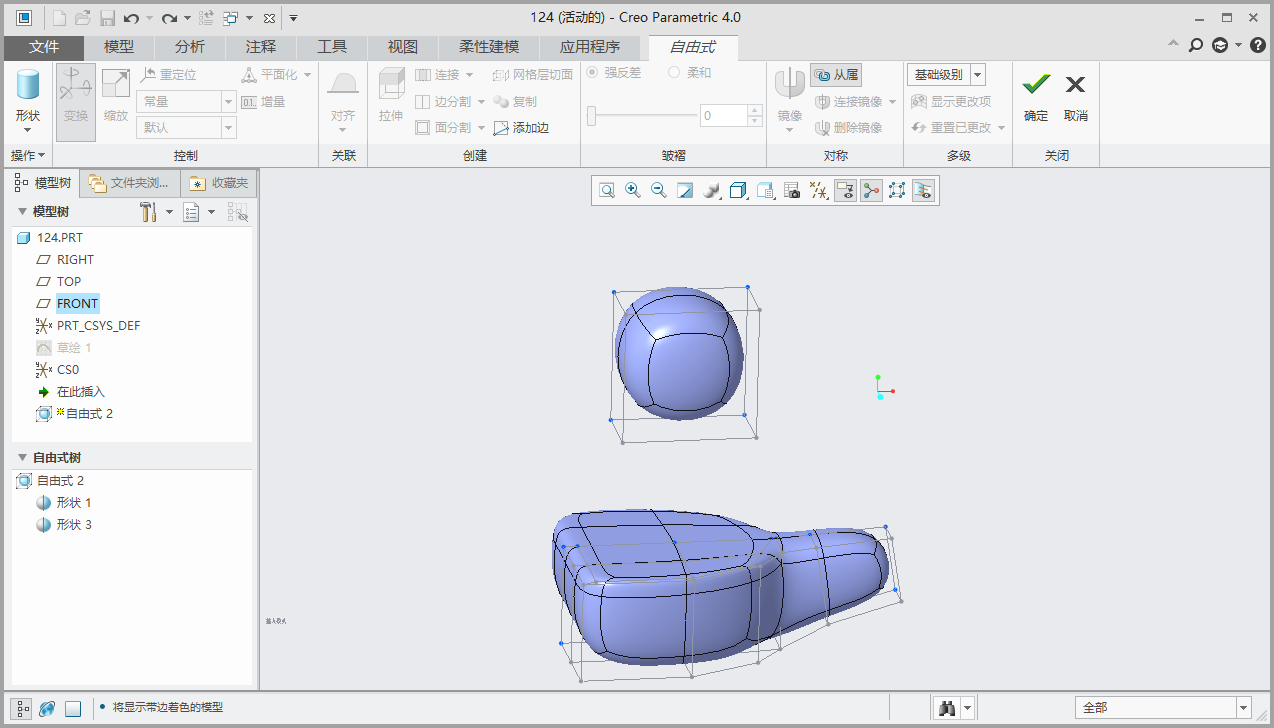1274x728 pixels.
Task: Select the 强反差 radio button
Action: pos(592,73)
